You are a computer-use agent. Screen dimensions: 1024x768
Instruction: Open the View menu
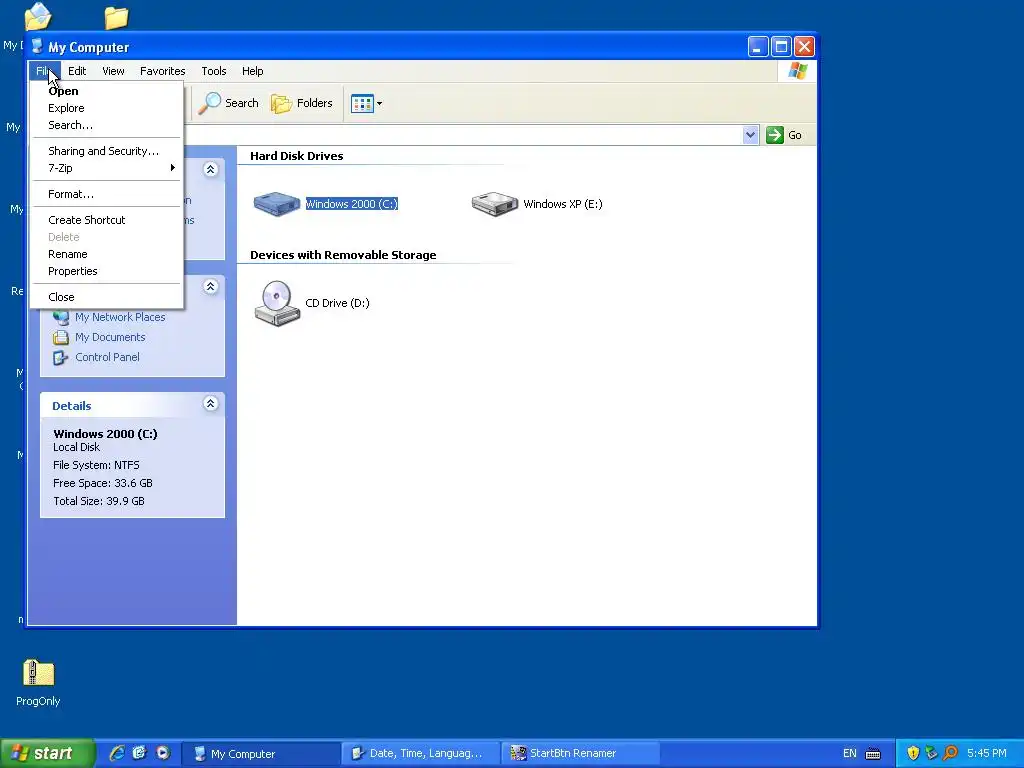coord(113,71)
